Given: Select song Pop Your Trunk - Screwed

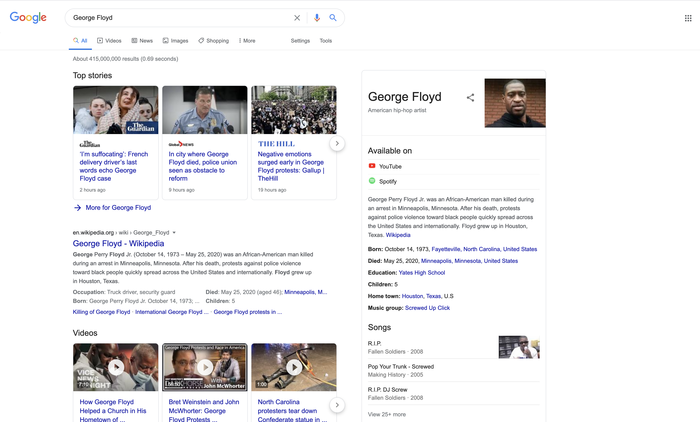Looking at the screenshot, I should (454, 371).
